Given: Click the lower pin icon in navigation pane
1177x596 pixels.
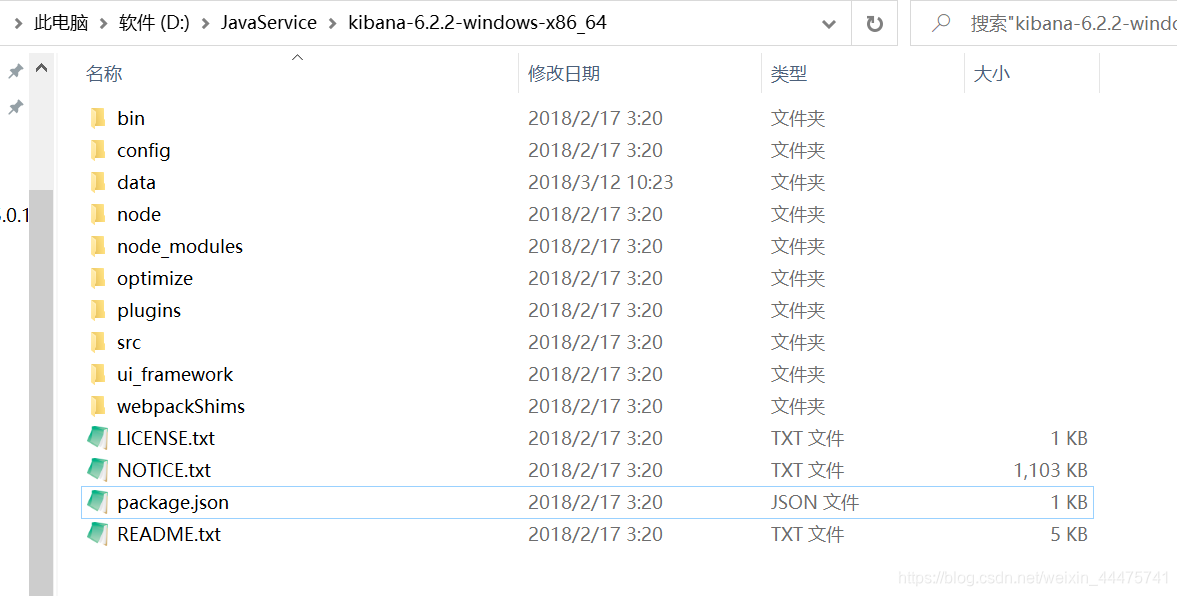Looking at the screenshot, I should 15,107.
